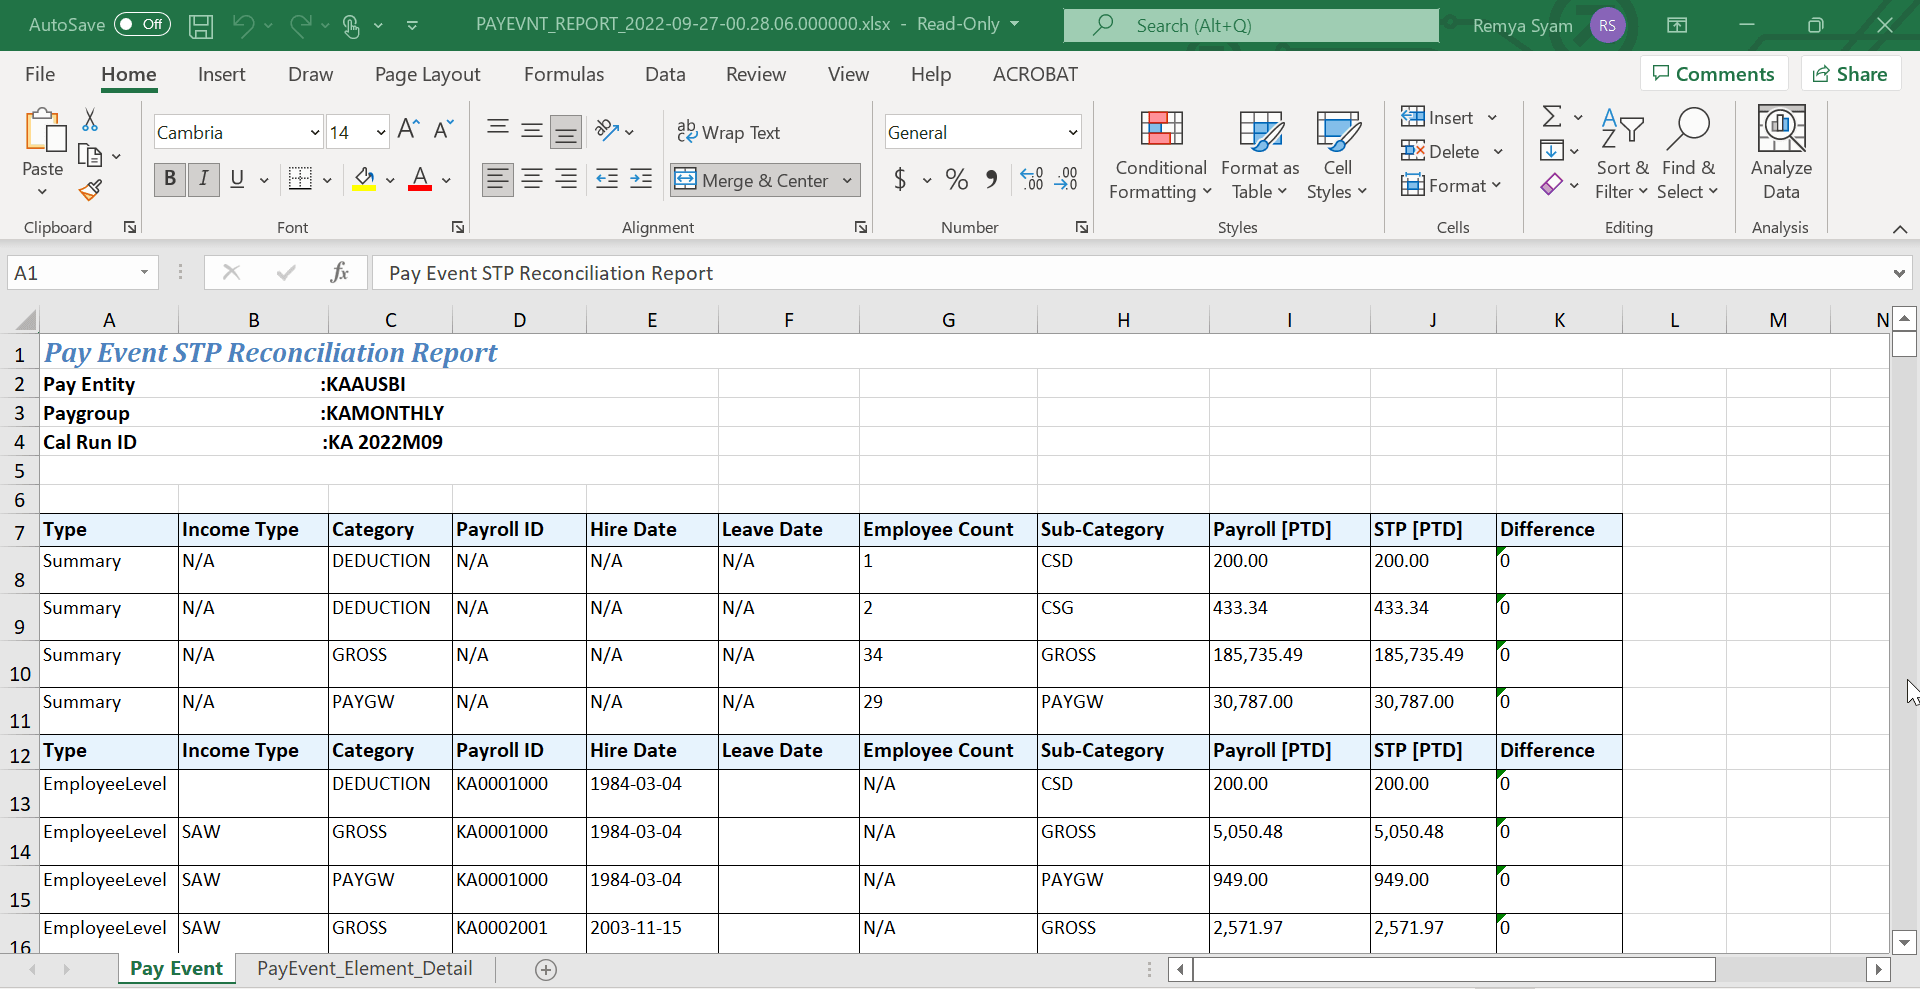Click the Share button
This screenshot has height=989, width=1920.
[x=1850, y=73]
